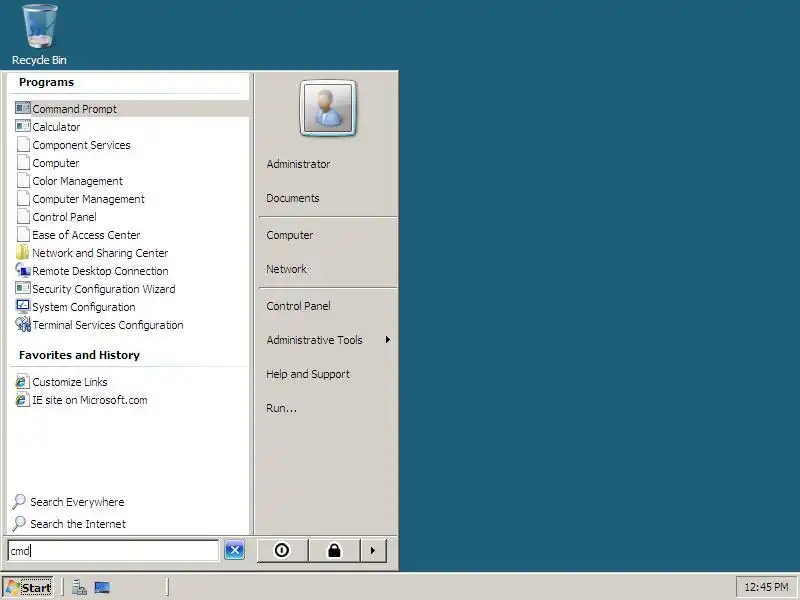Open Network from the Start menu
800x600 pixels.
point(286,269)
